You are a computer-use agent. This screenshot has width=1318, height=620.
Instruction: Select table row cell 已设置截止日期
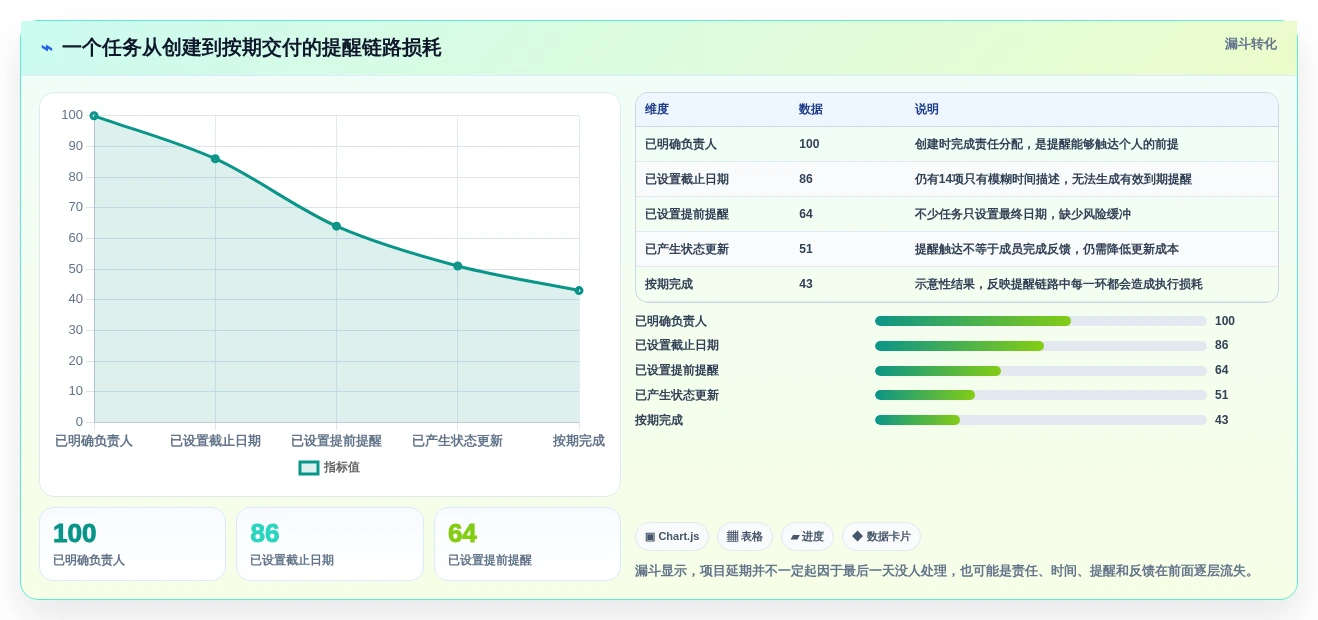pyautogui.click(x=687, y=179)
